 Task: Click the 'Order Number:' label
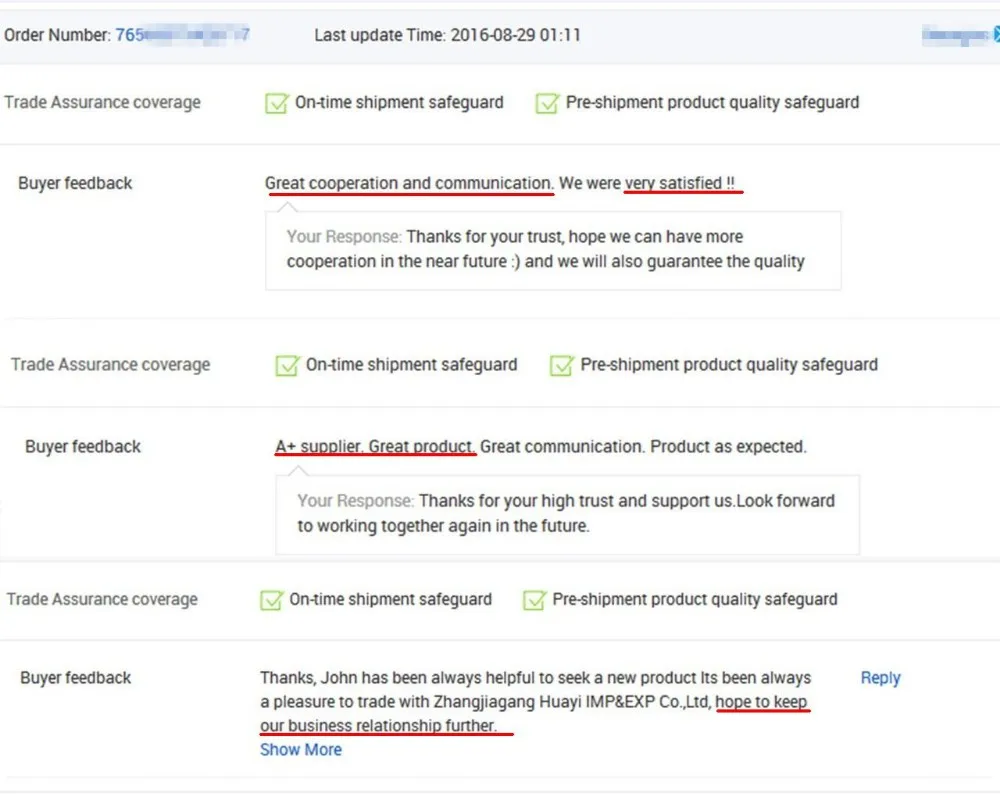click(x=57, y=35)
